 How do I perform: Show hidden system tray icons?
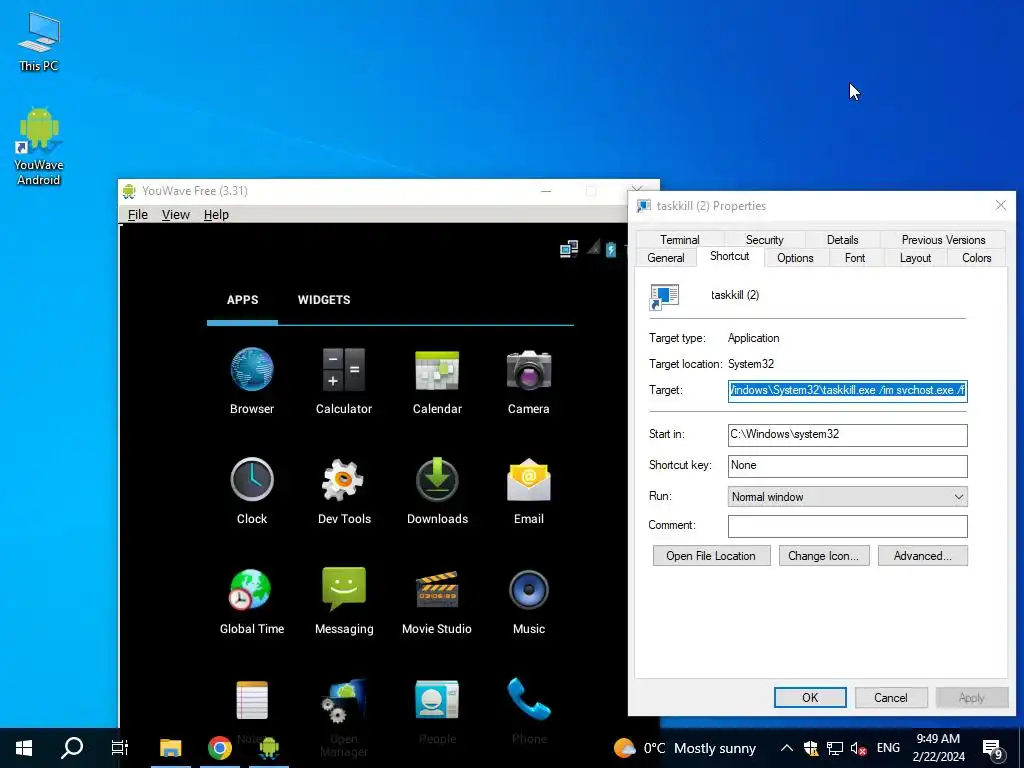click(x=787, y=748)
